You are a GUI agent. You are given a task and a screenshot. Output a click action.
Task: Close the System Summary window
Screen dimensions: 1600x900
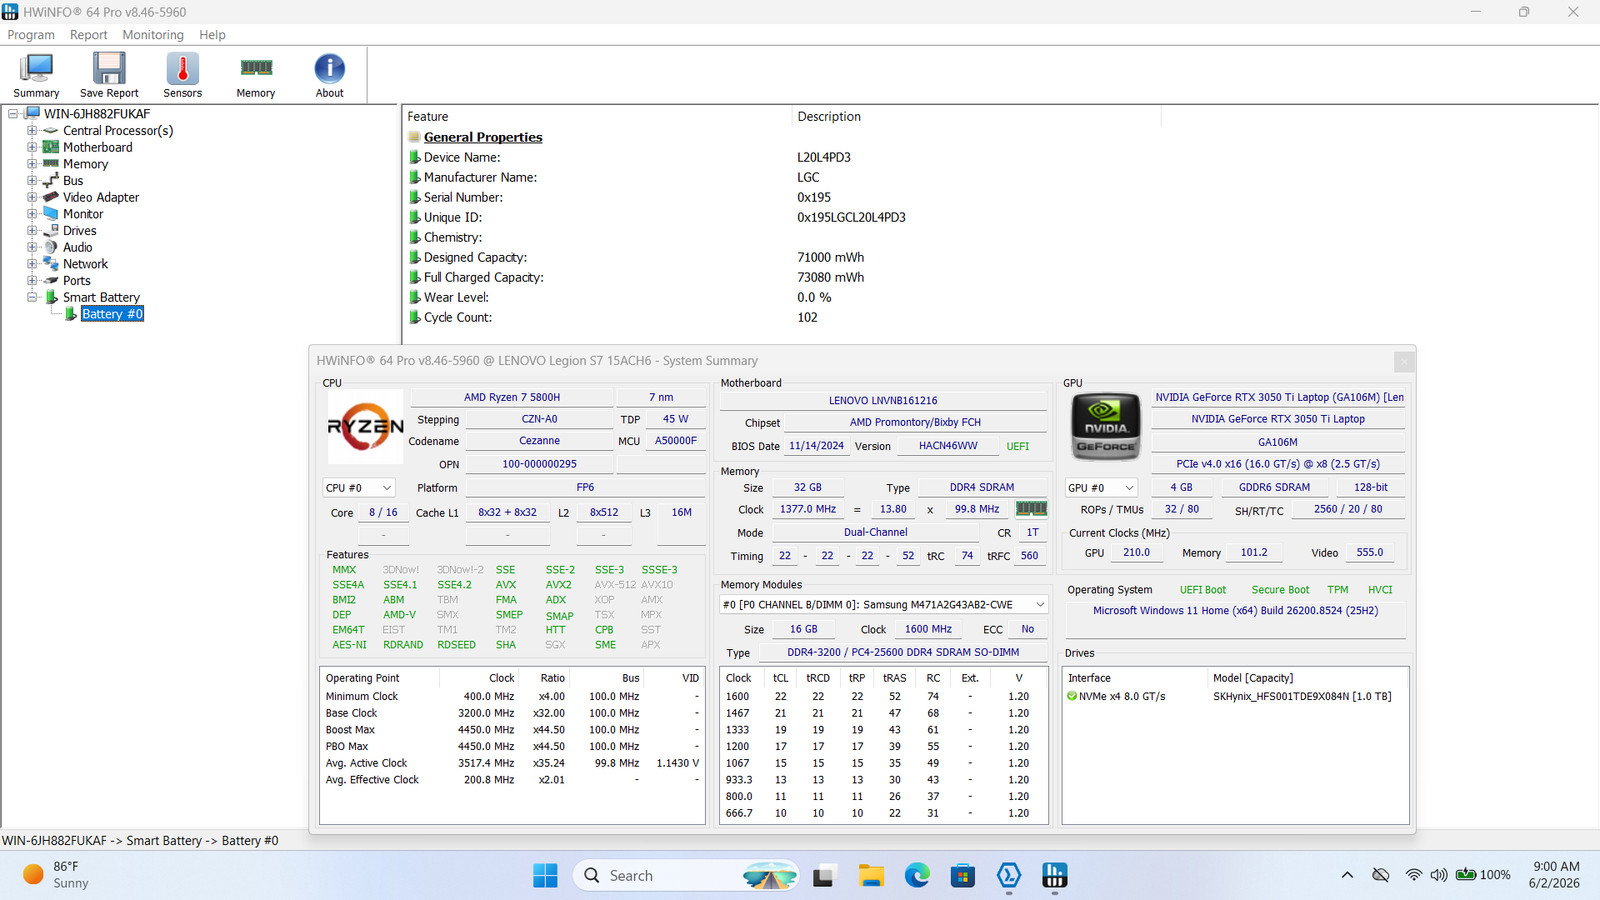pyautogui.click(x=1404, y=361)
